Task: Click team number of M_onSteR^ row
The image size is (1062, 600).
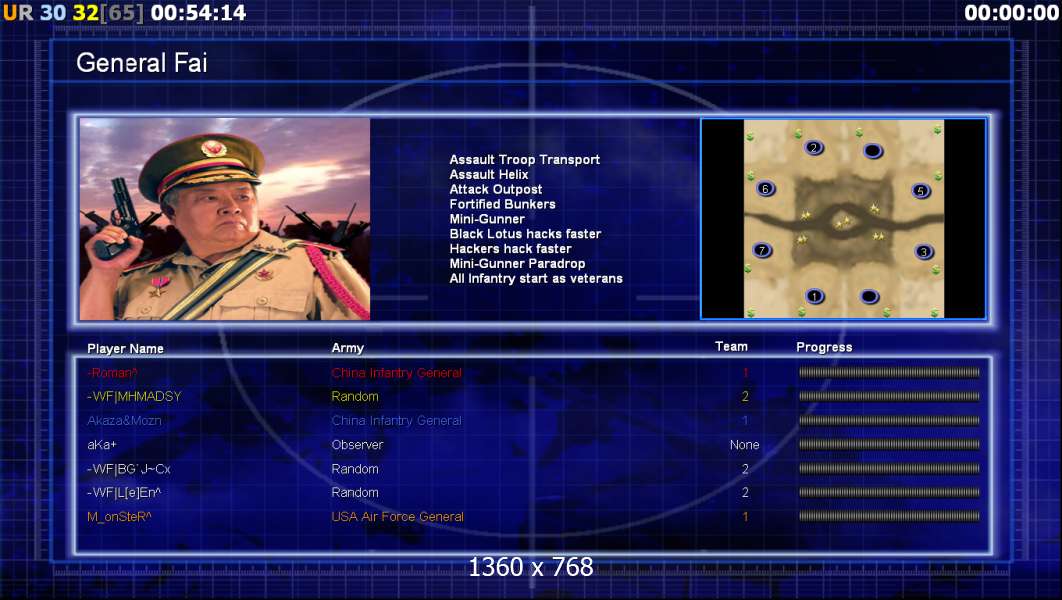Action: point(745,517)
